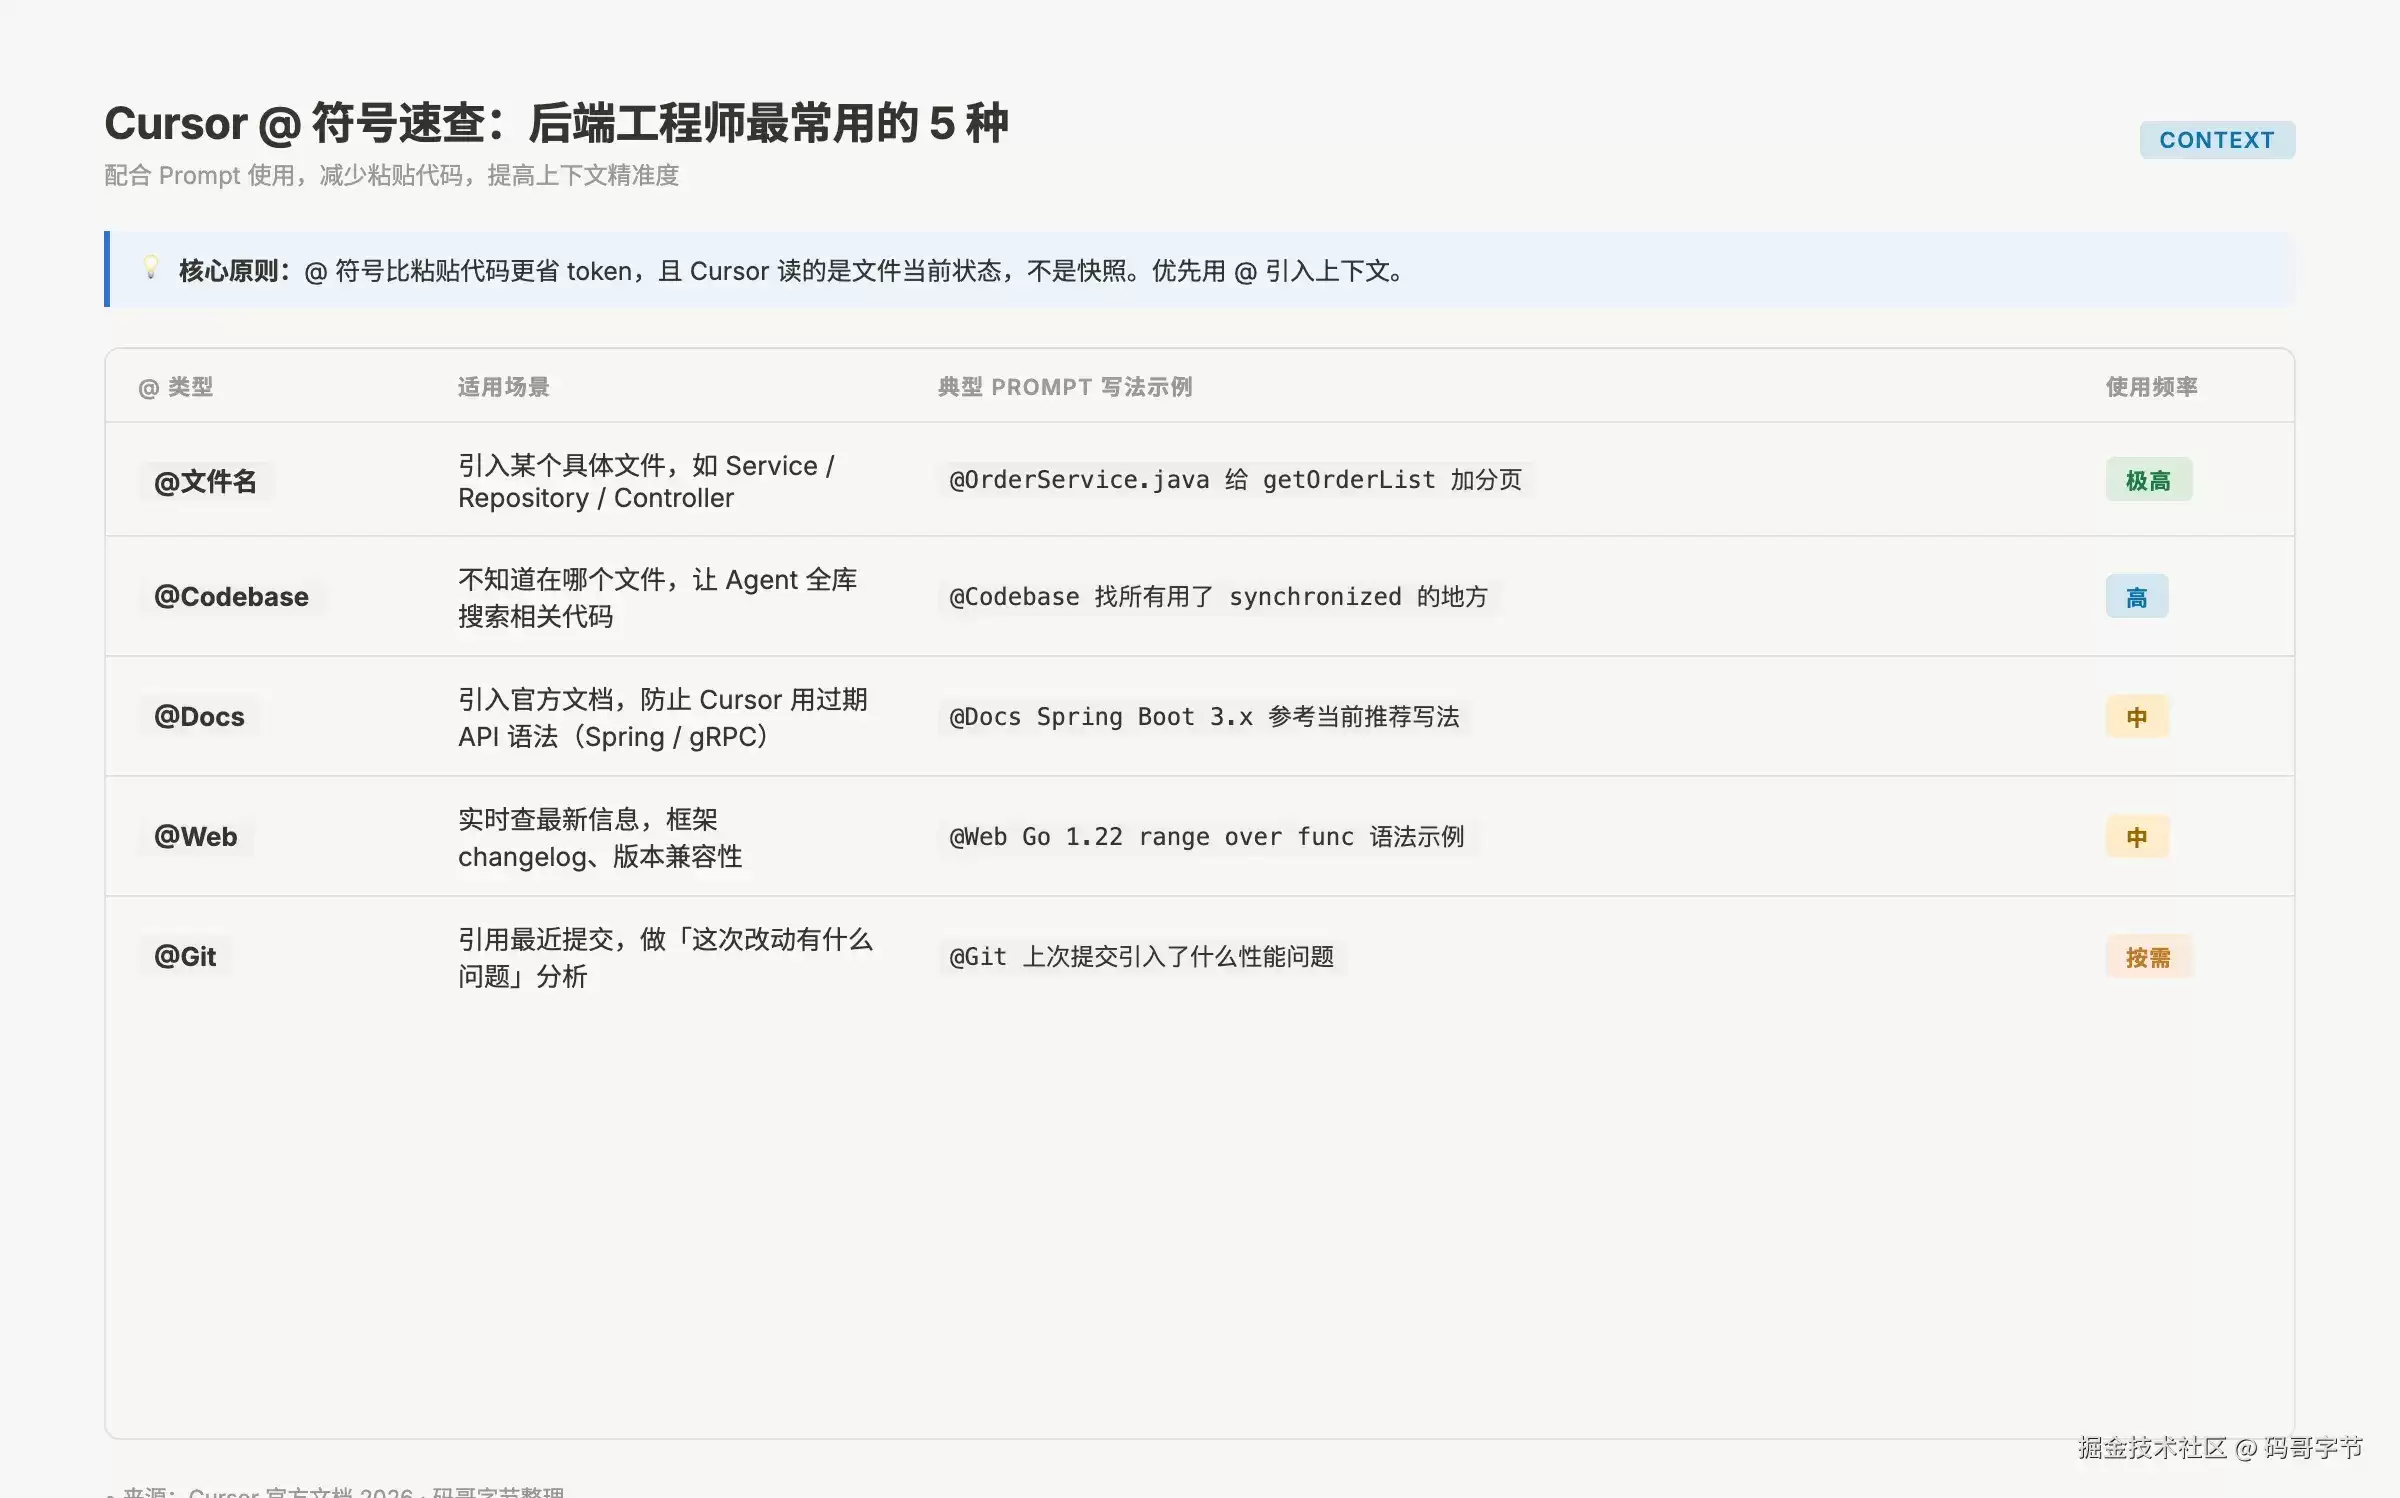The height and width of the screenshot is (1498, 2400).
Task: Select the '@Docs' tag
Action: pos(199,716)
